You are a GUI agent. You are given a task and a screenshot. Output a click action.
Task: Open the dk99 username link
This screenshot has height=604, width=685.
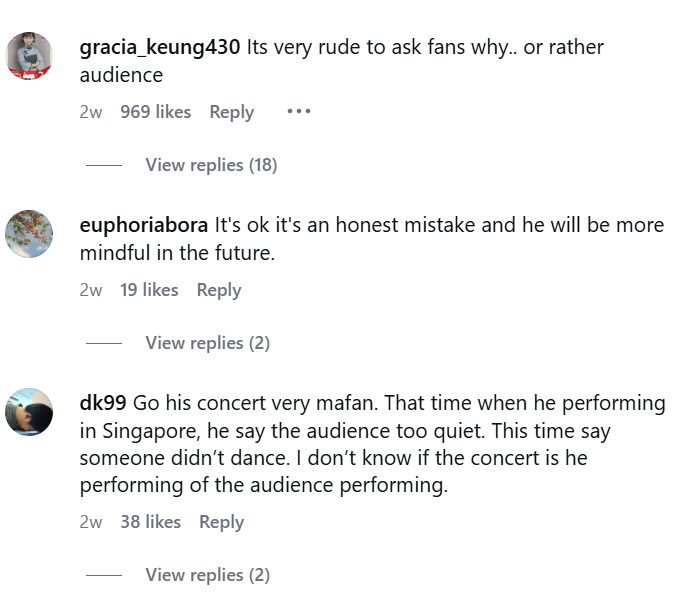pos(102,403)
